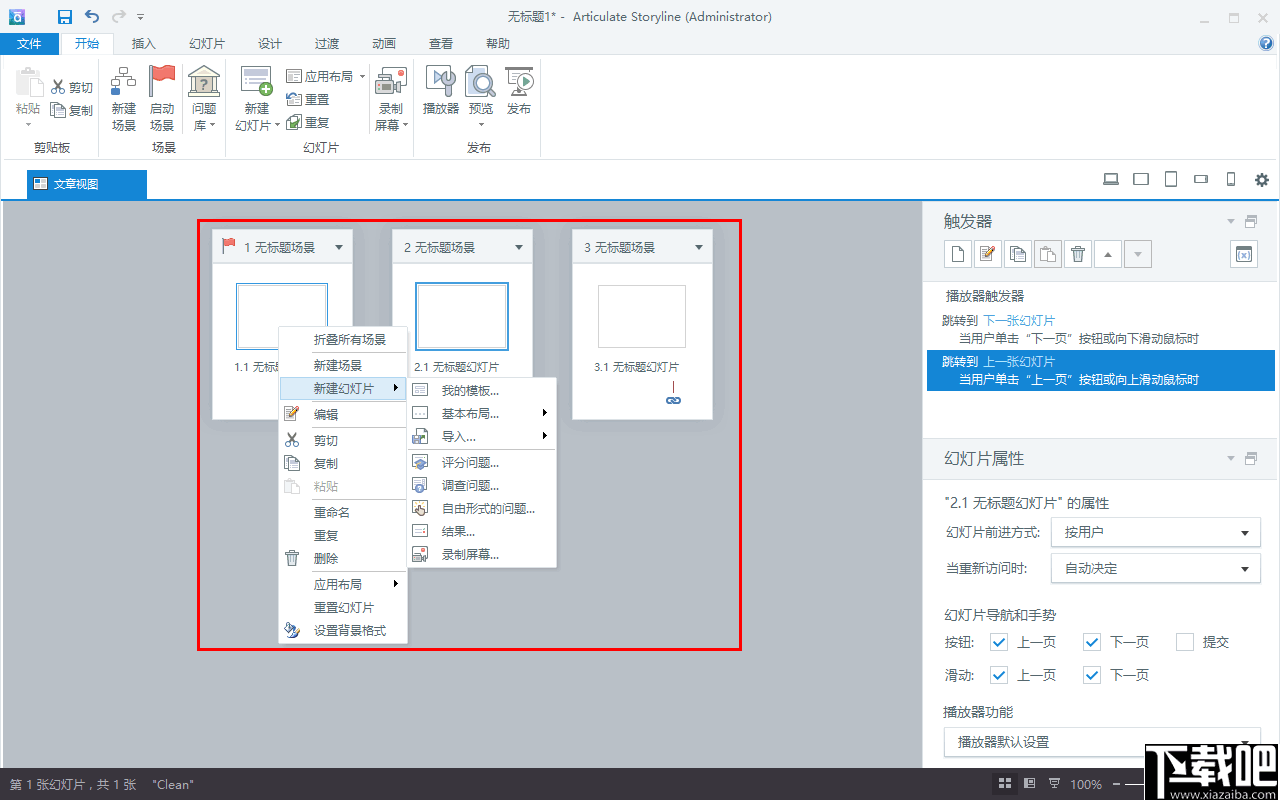Edit the selected trigger with pencil icon
This screenshot has width=1280, height=800.
(x=987, y=253)
